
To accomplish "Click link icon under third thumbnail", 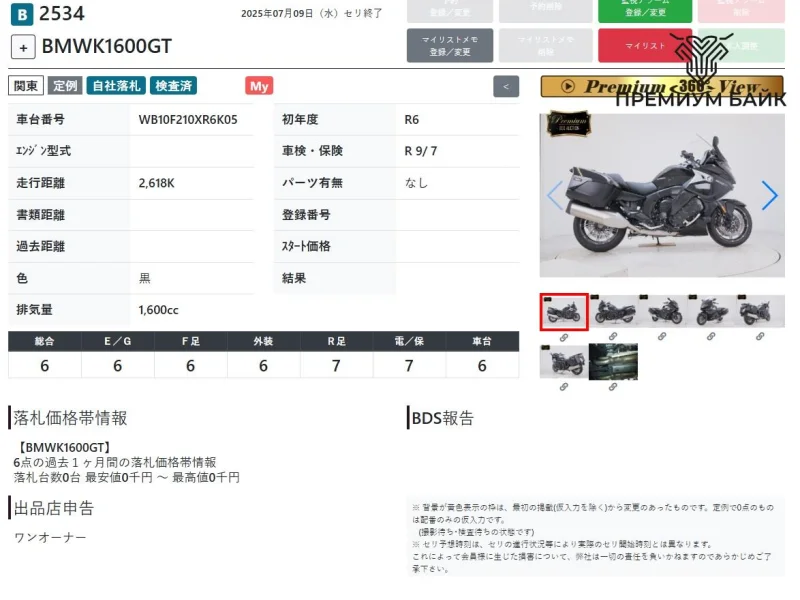I will 663,337.
